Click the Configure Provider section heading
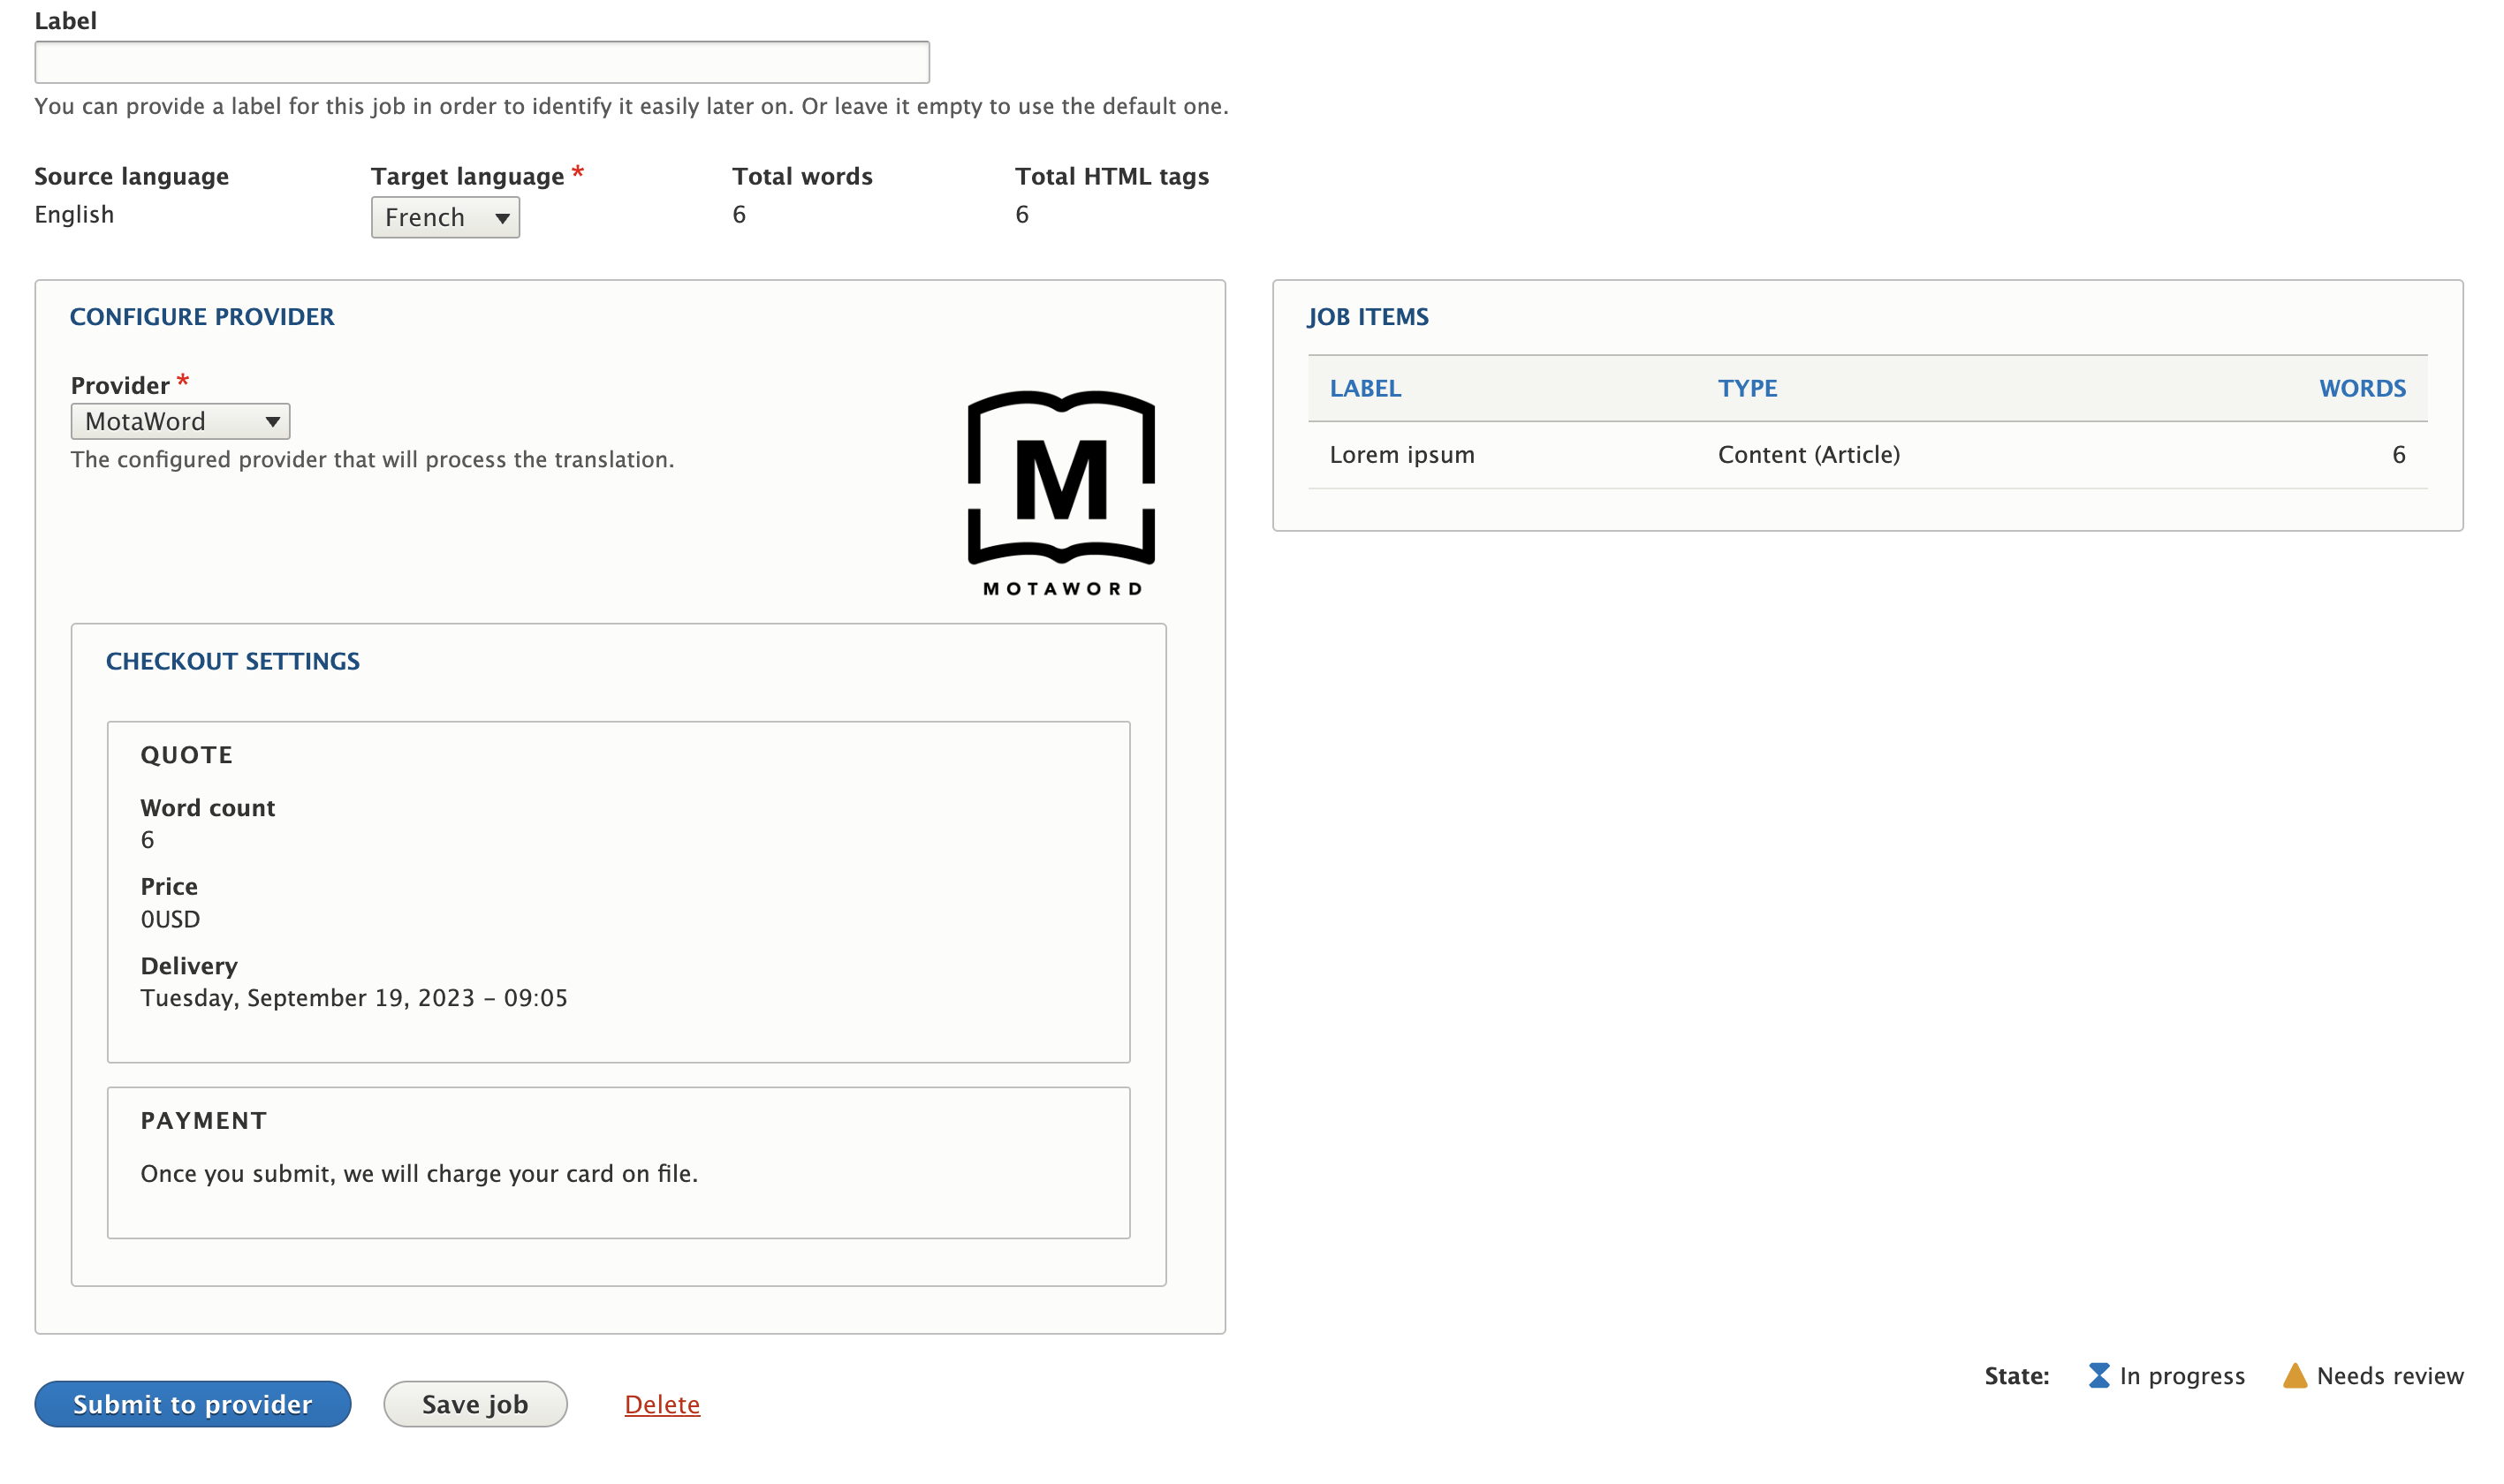Viewport: 2504px width, 1484px height. pyautogui.click(x=202, y=317)
